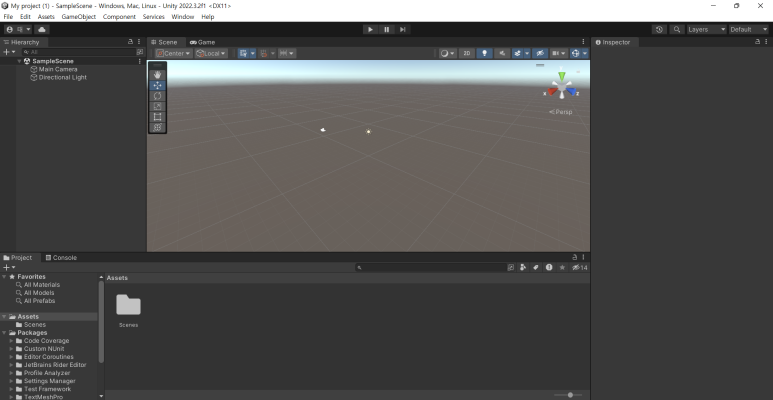
Task: Click the Pause button
Action: click(386, 30)
